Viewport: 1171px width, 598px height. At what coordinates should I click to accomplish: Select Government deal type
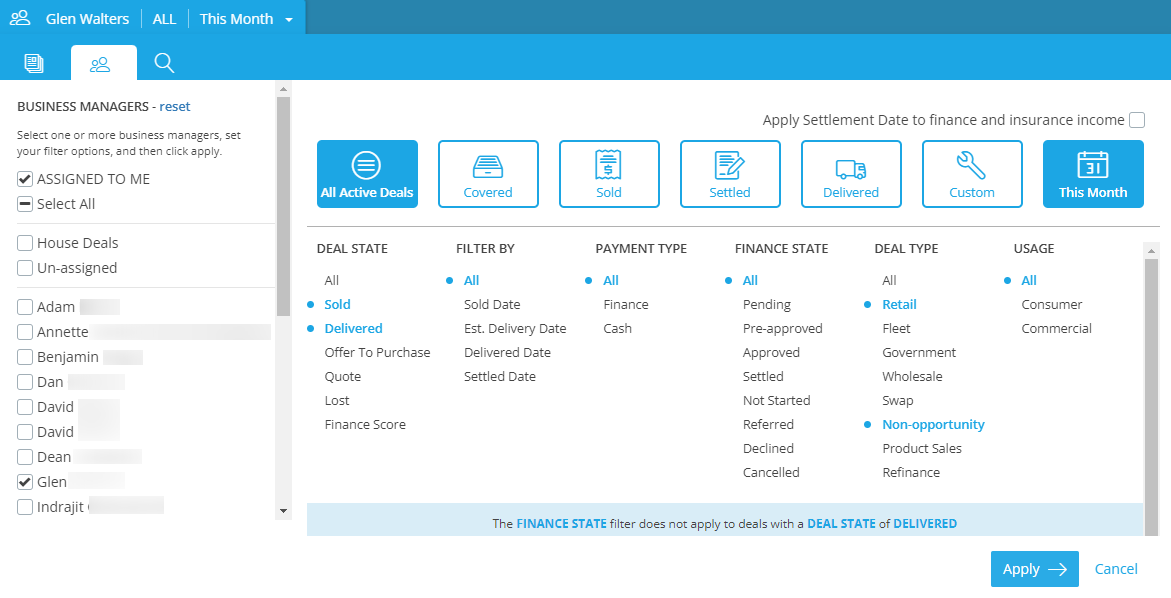tap(919, 352)
